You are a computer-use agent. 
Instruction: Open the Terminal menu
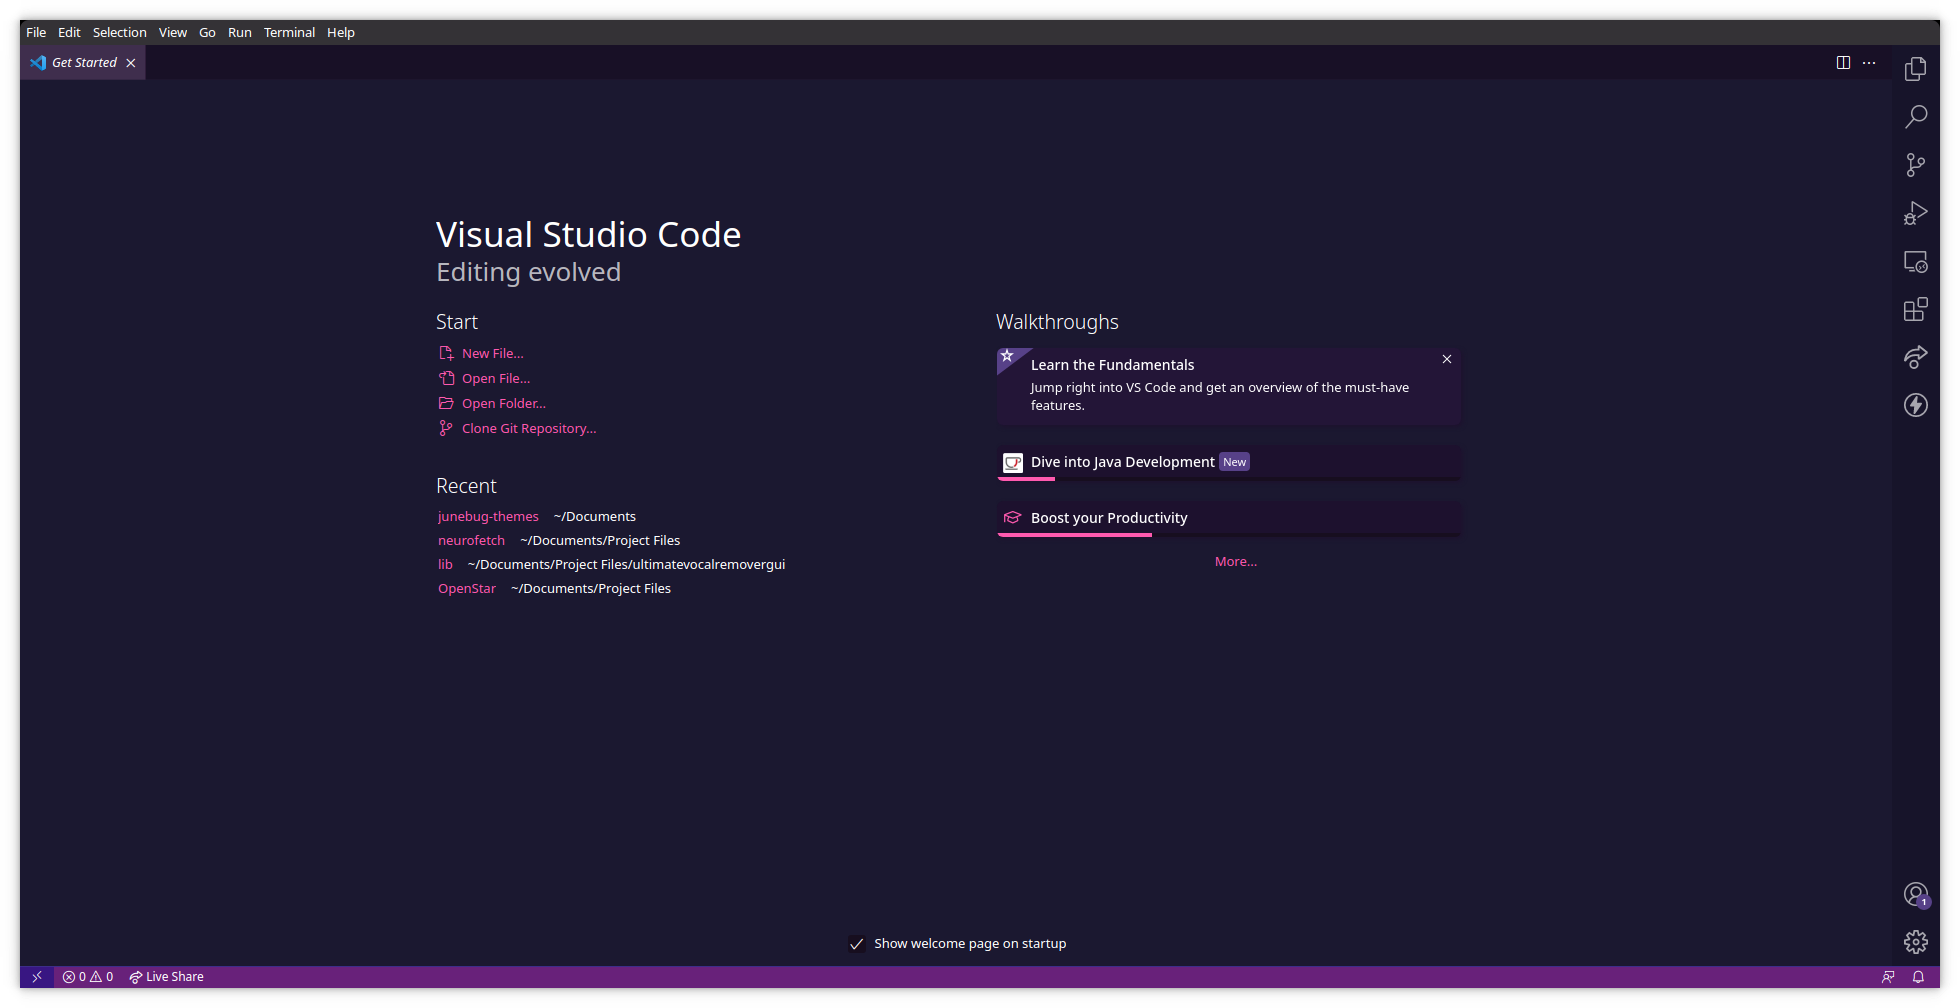tap(289, 32)
